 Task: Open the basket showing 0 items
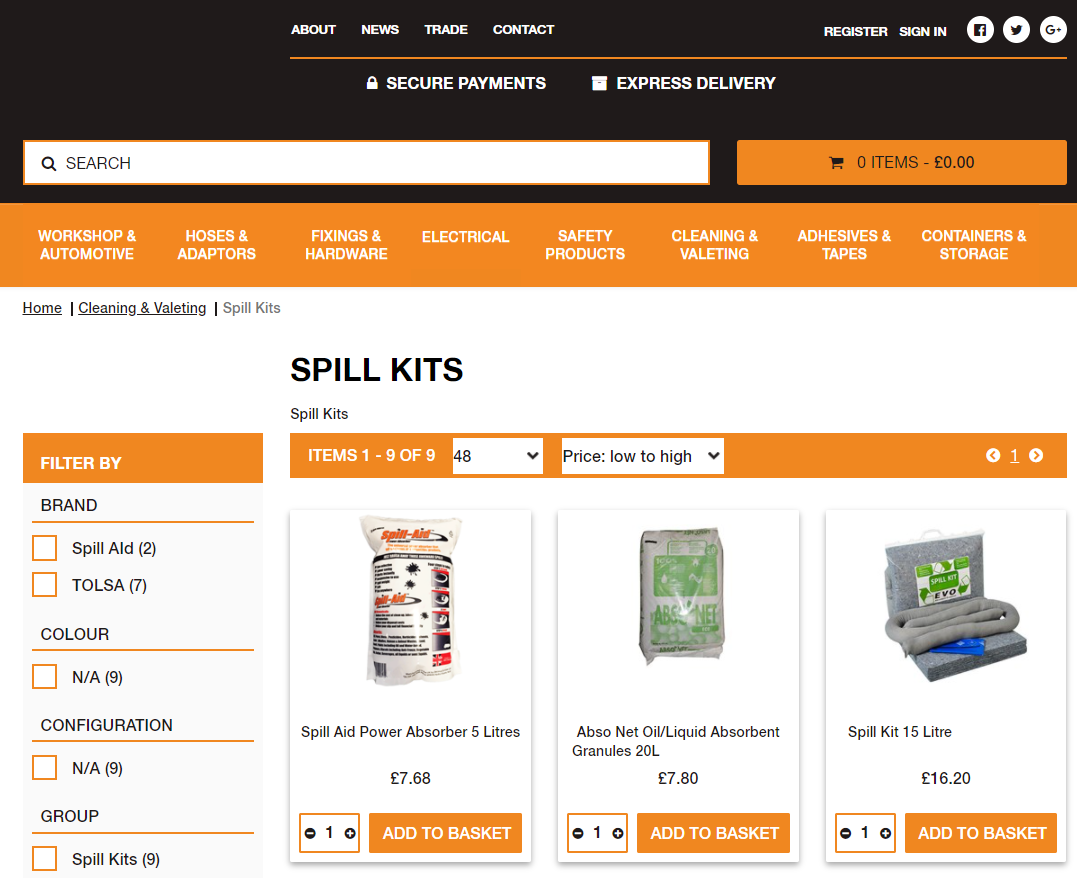pyautogui.click(x=901, y=163)
